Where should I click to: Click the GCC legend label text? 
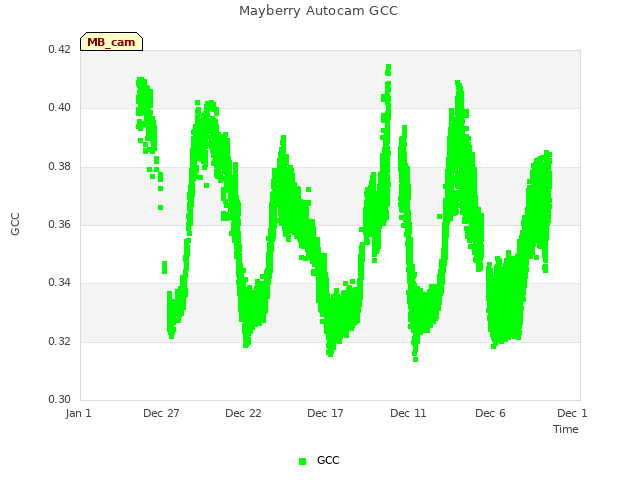click(x=328, y=460)
